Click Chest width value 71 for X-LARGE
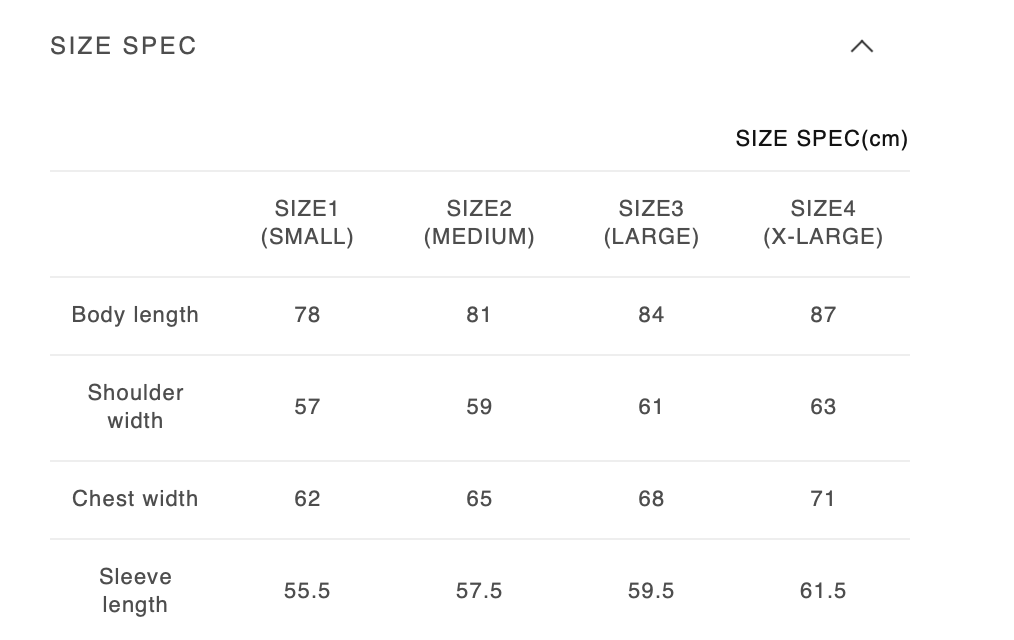 (x=823, y=499)
